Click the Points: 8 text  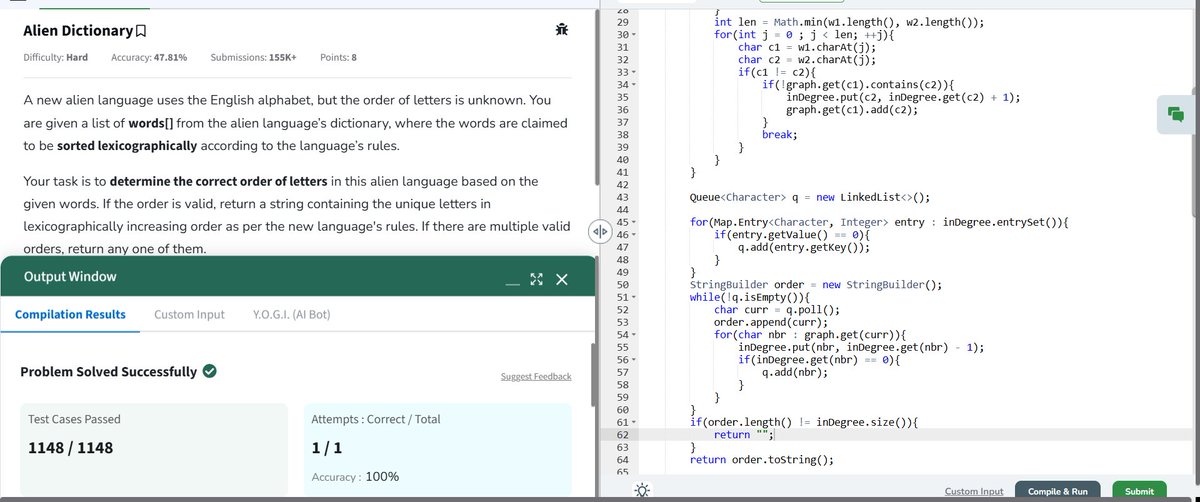338,57
